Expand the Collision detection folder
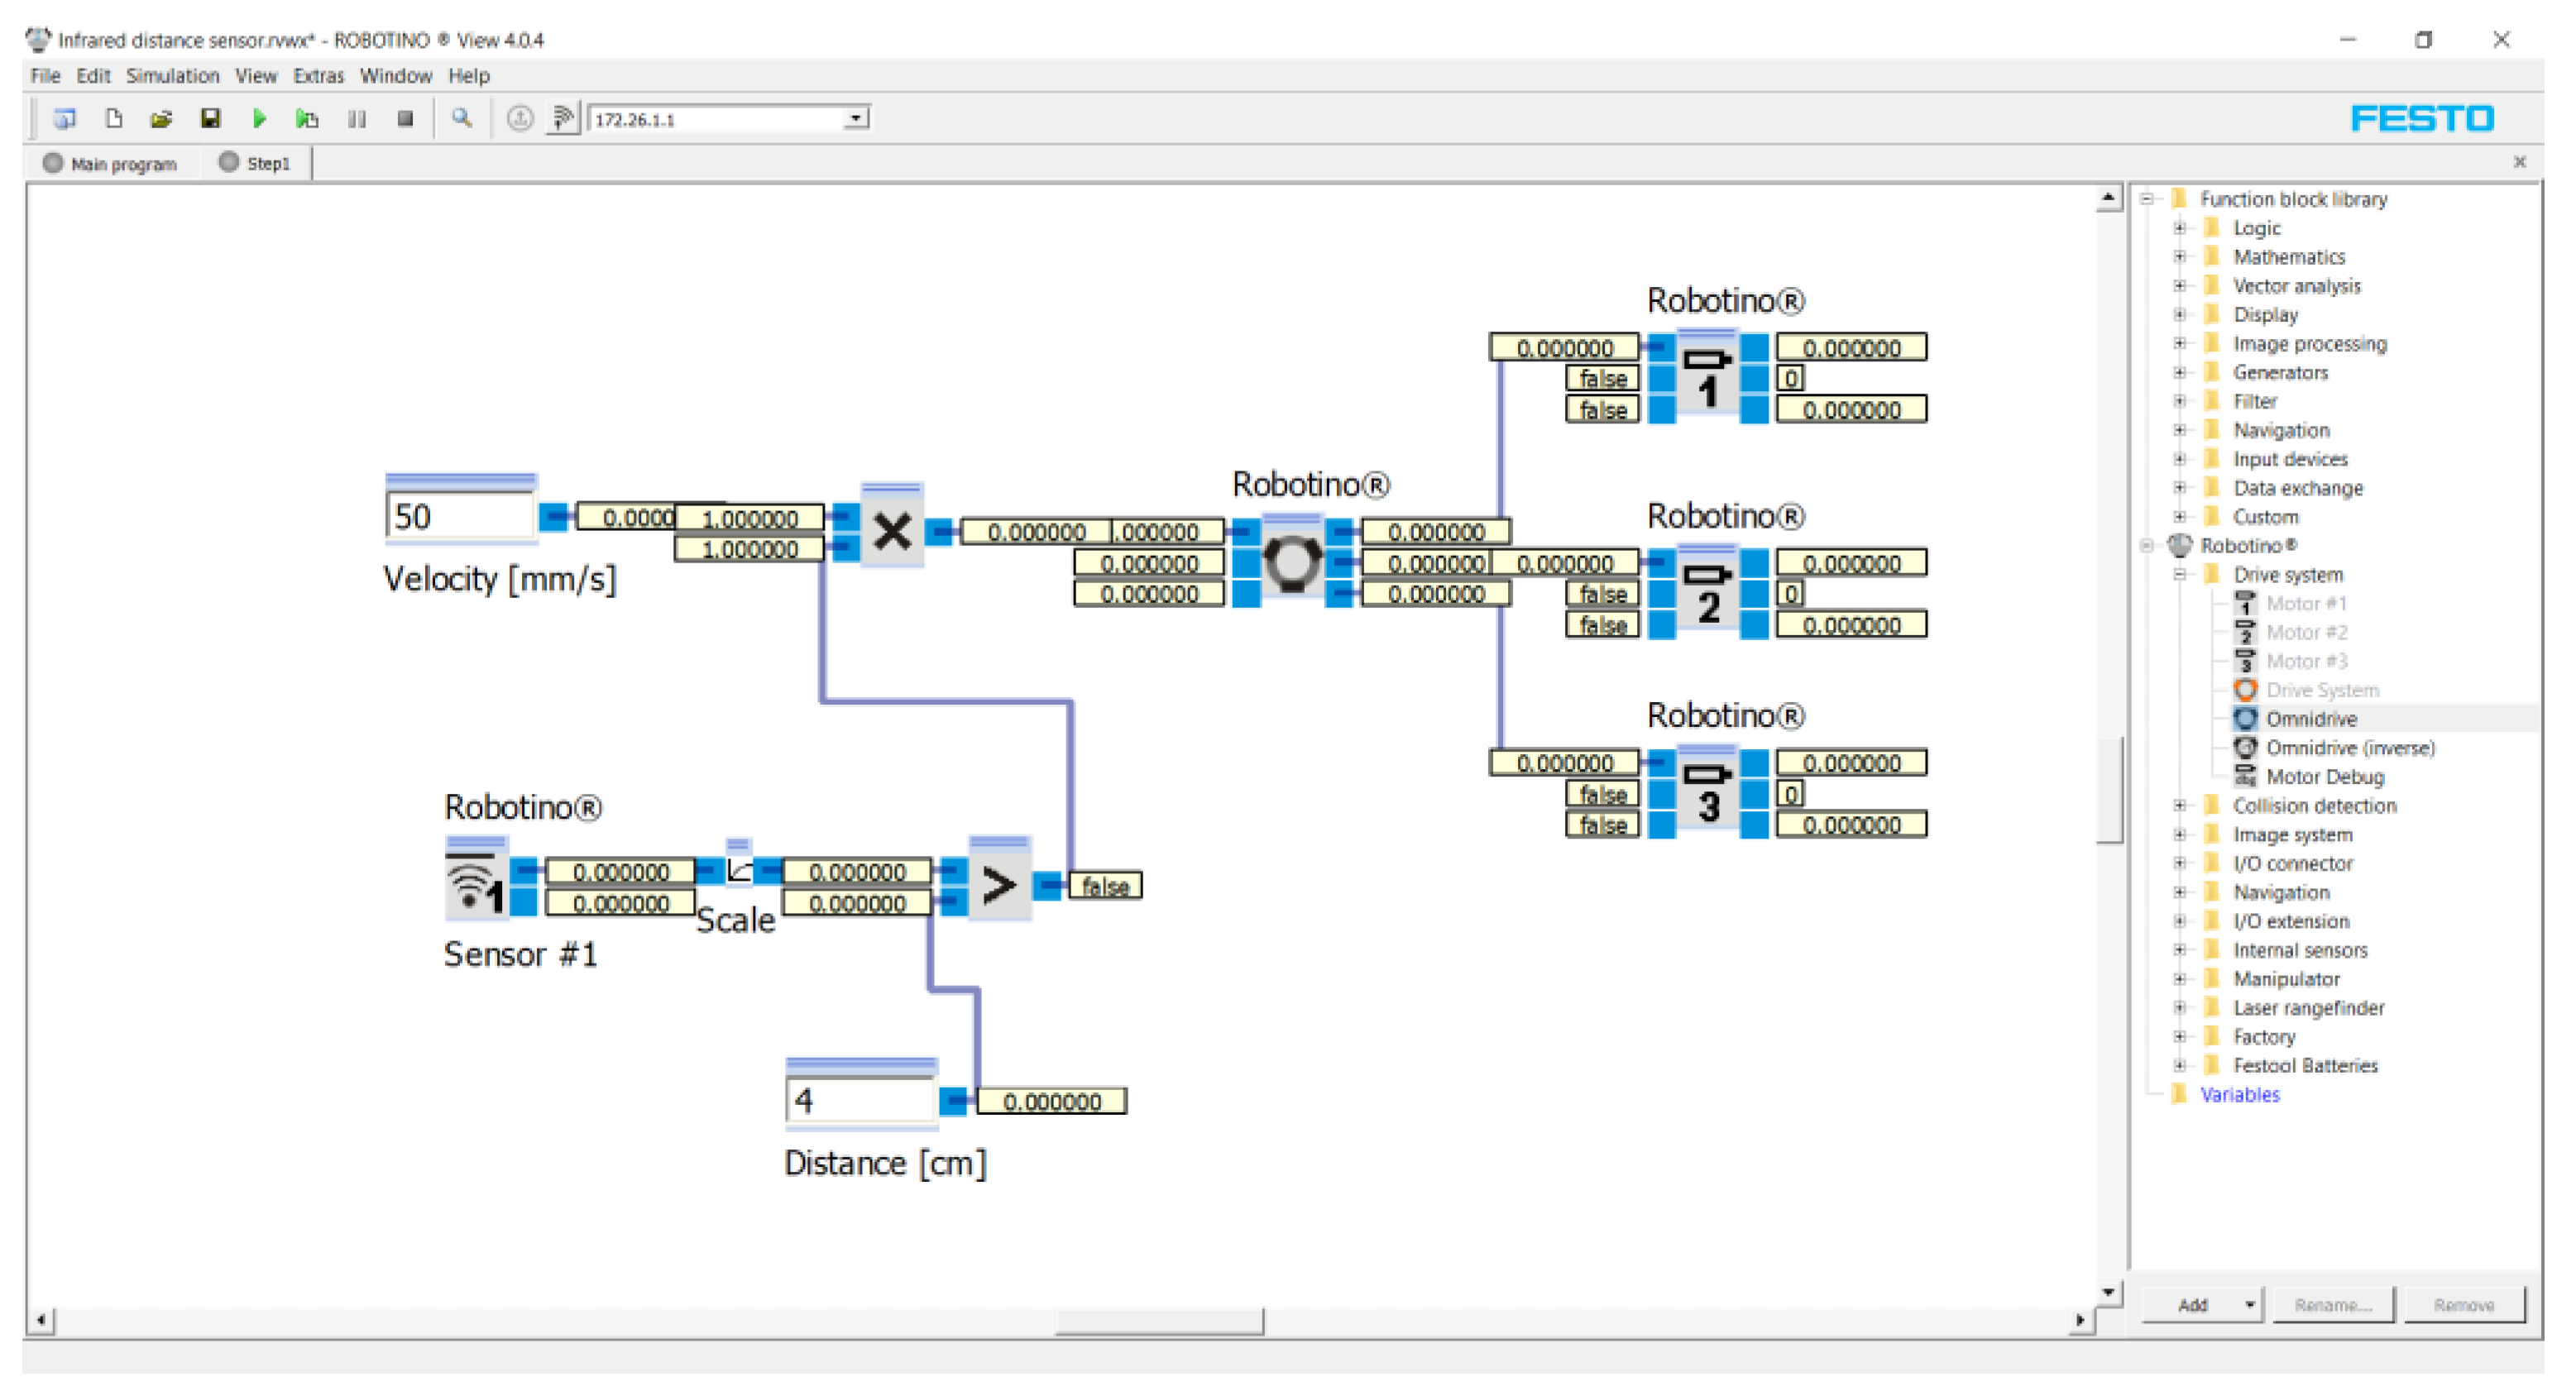This screenshot has width=2576, height=1396. coord(2181,806)
